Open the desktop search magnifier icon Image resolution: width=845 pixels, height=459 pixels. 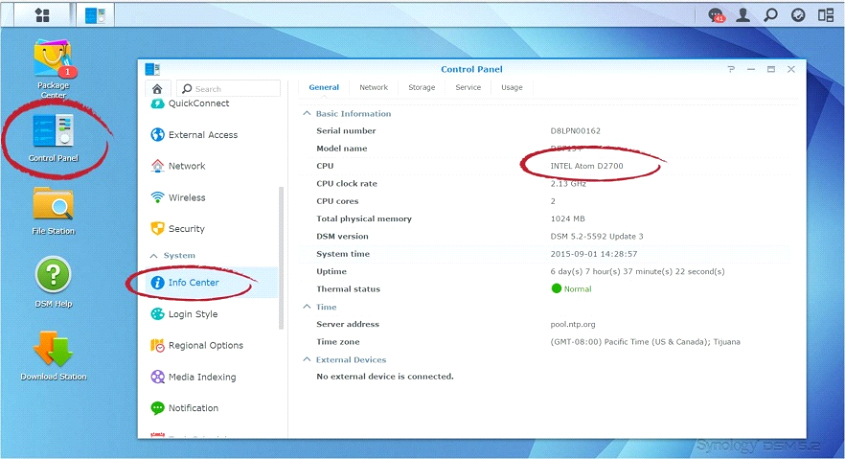(771, 15)
